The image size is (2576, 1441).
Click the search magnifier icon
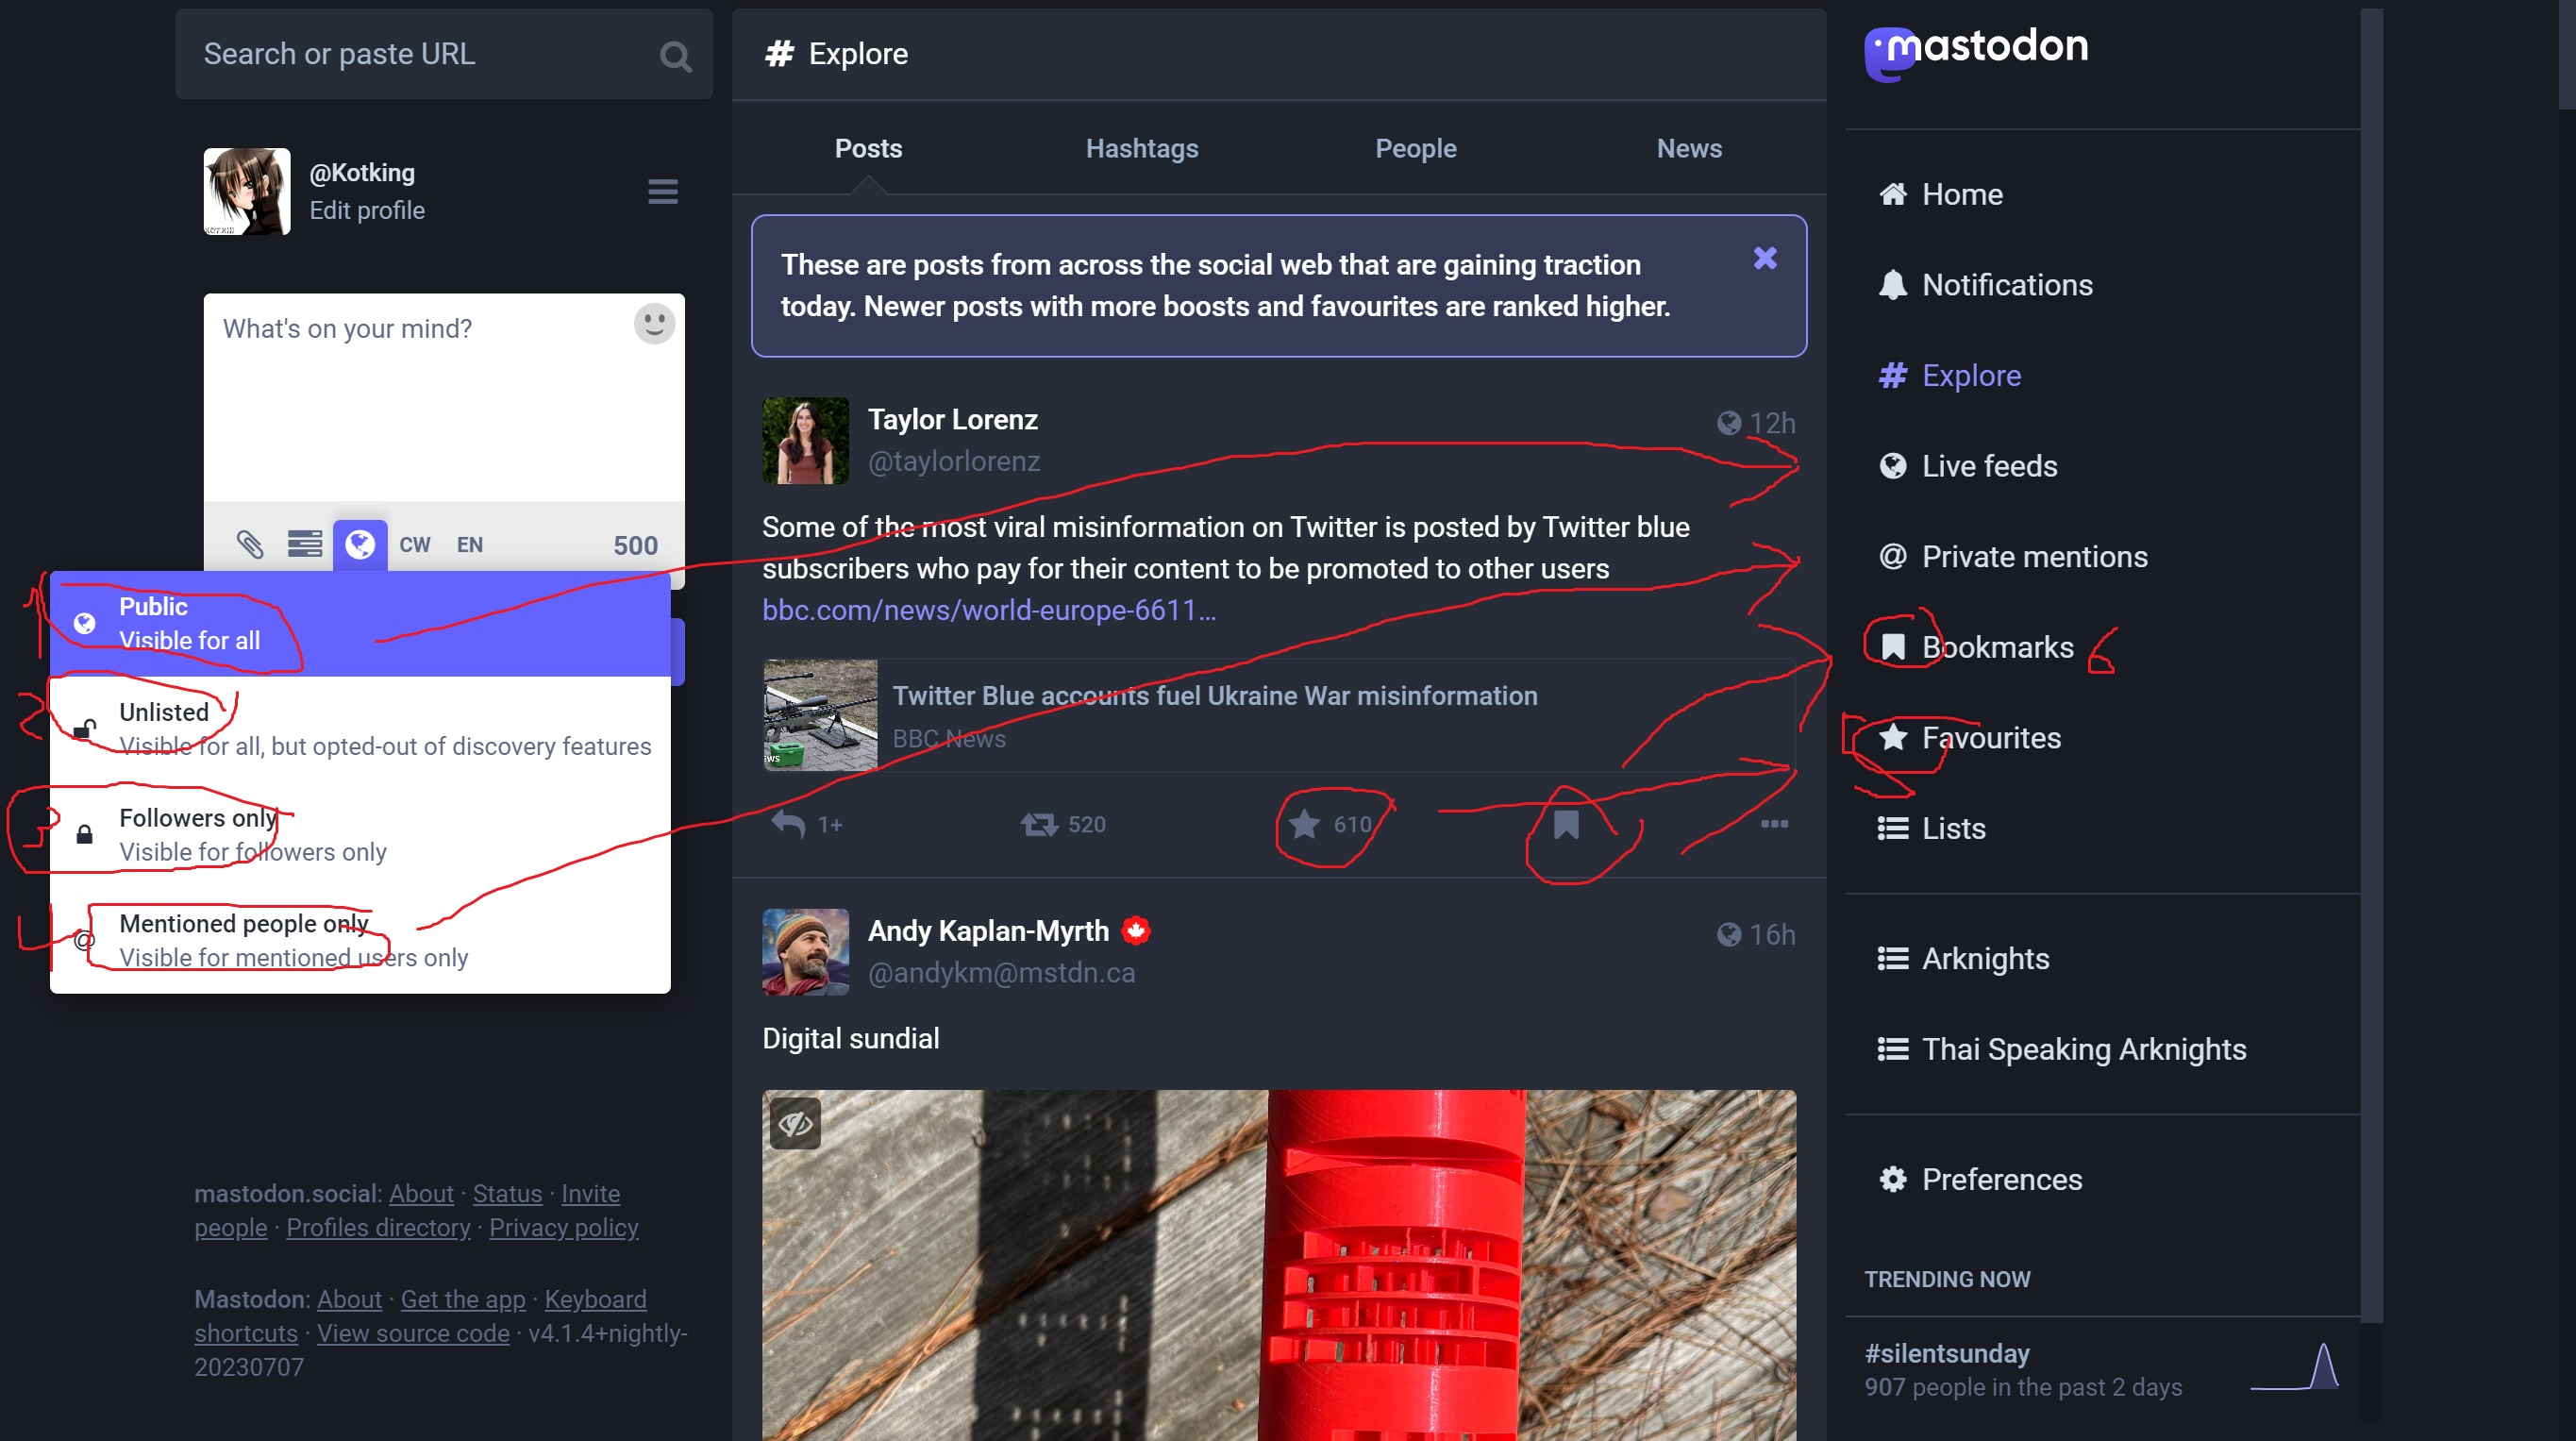[676, 56]
